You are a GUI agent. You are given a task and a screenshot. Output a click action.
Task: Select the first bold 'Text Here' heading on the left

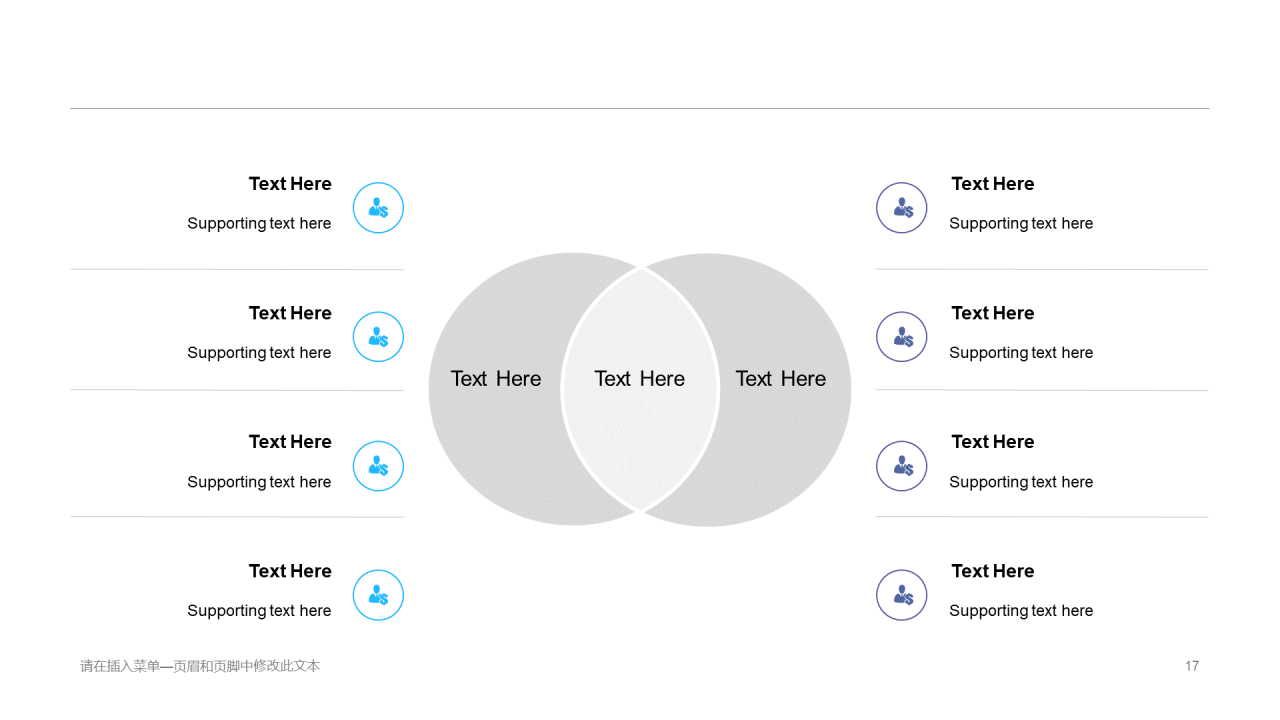[x=290, y=184]
